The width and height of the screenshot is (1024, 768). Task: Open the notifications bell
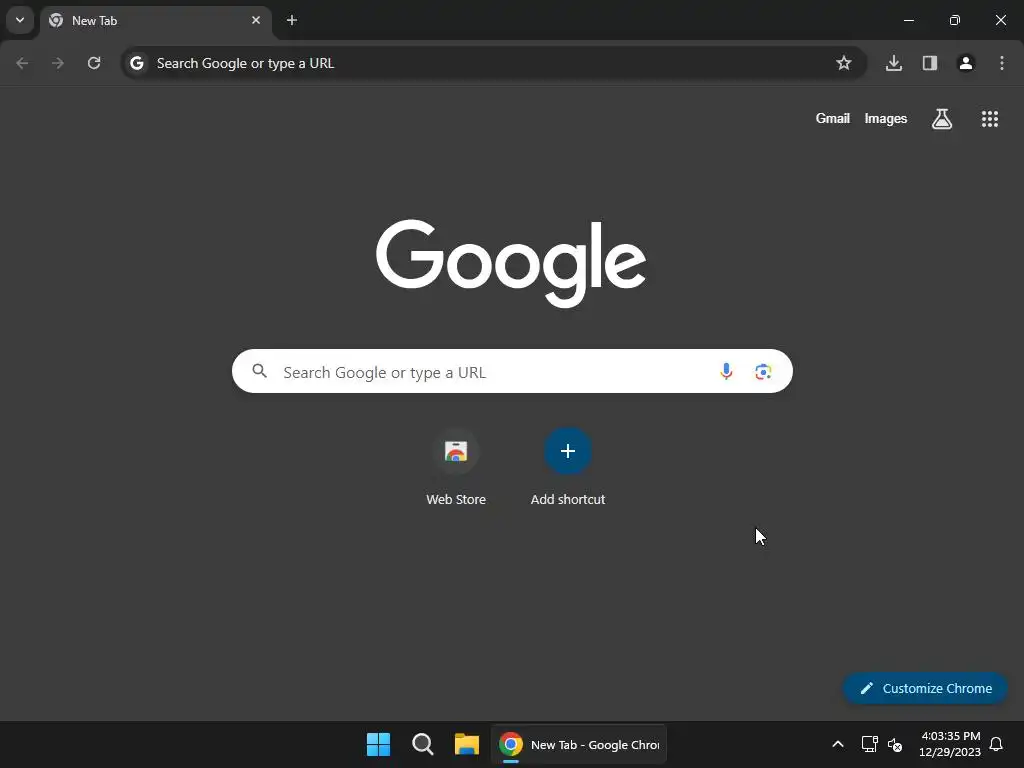pos(997,744)
